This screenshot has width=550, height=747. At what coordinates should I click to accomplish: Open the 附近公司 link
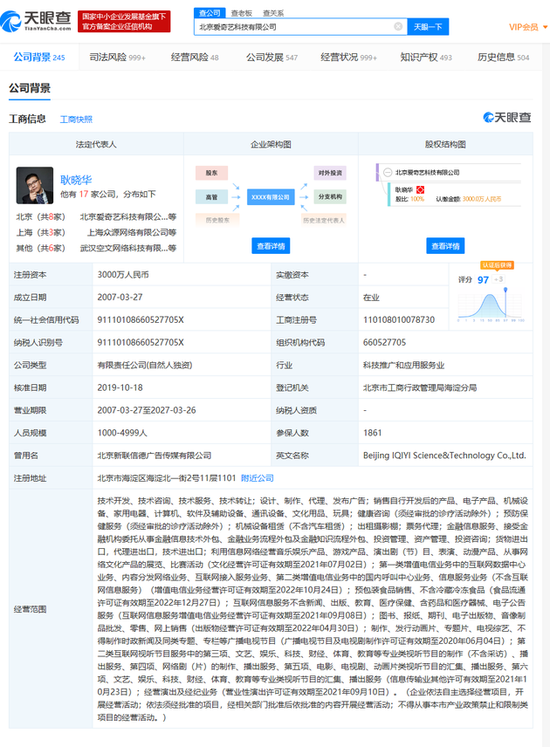click(x=257, y=478)
